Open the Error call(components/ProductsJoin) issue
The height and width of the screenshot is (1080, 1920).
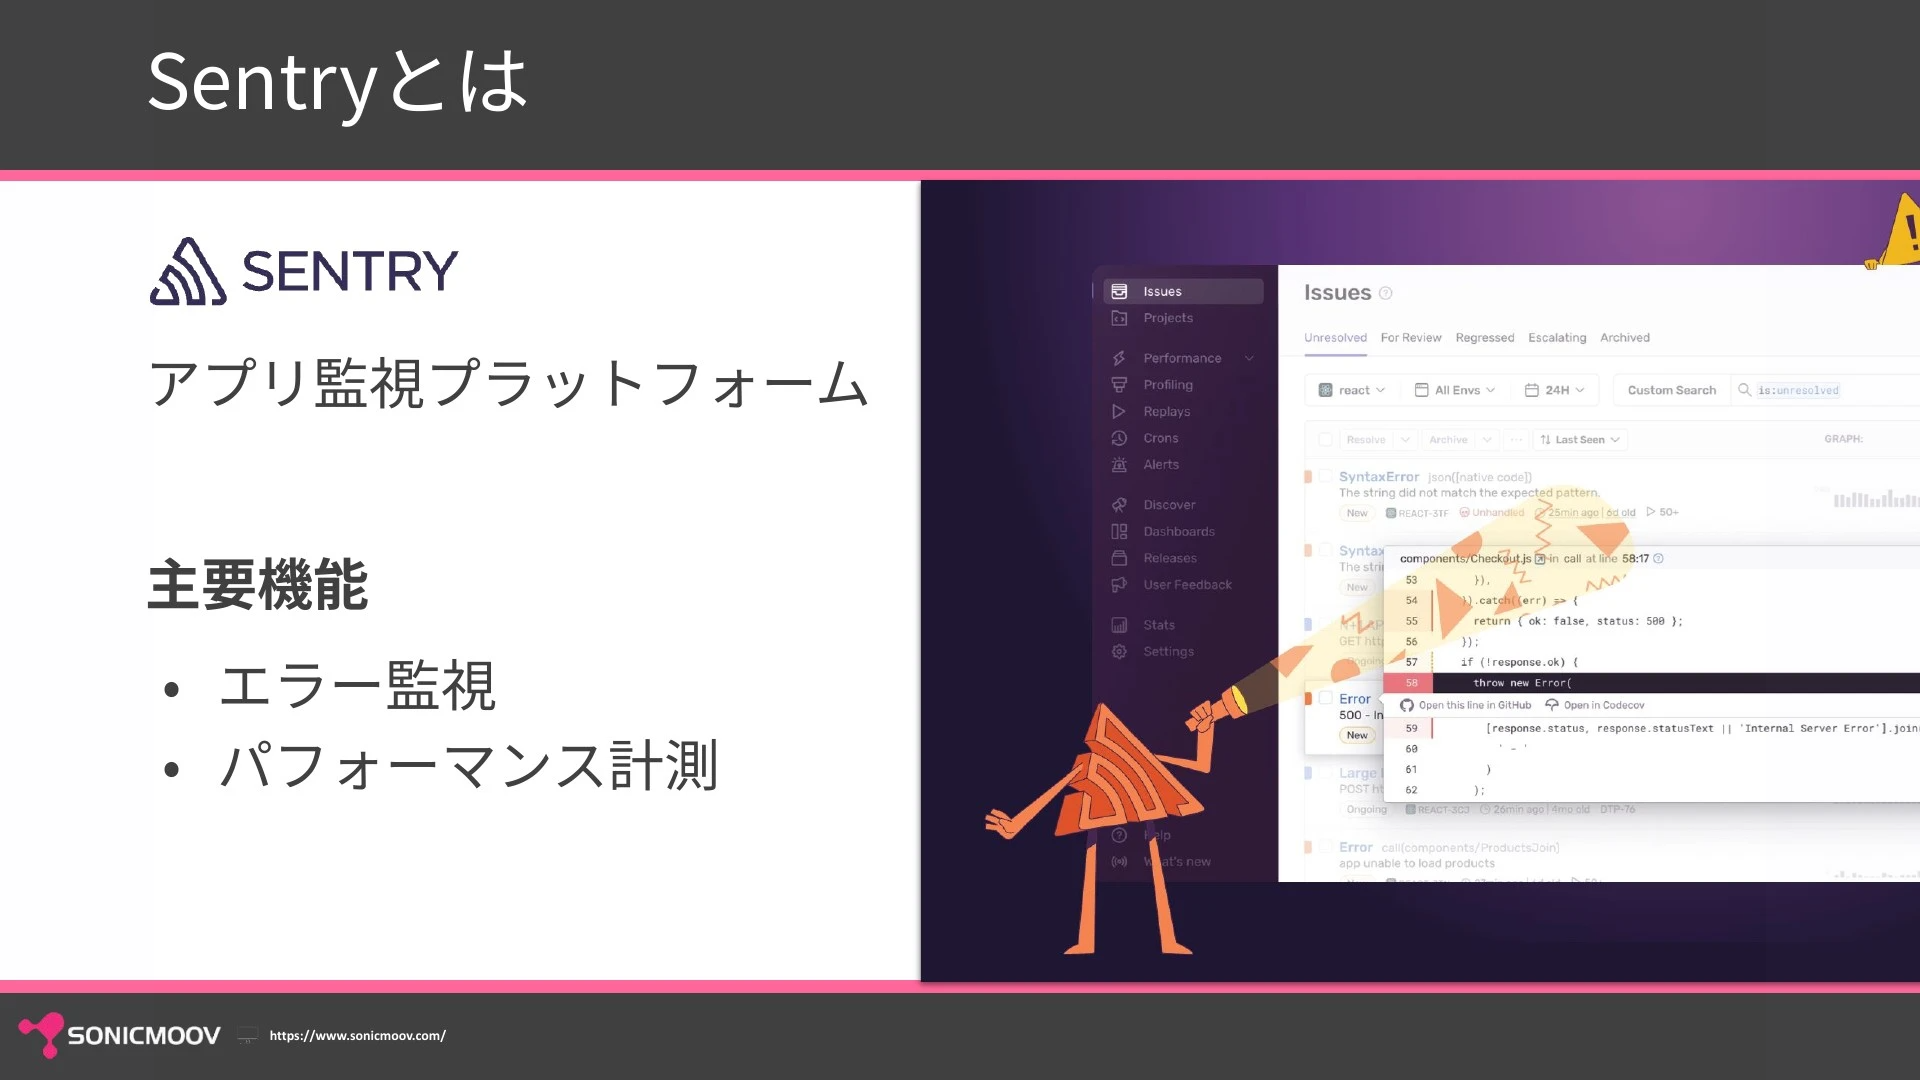click(1449, 847)
